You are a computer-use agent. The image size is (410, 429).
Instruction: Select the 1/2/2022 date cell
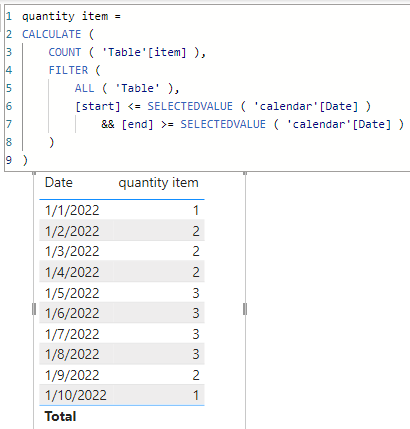72,231
